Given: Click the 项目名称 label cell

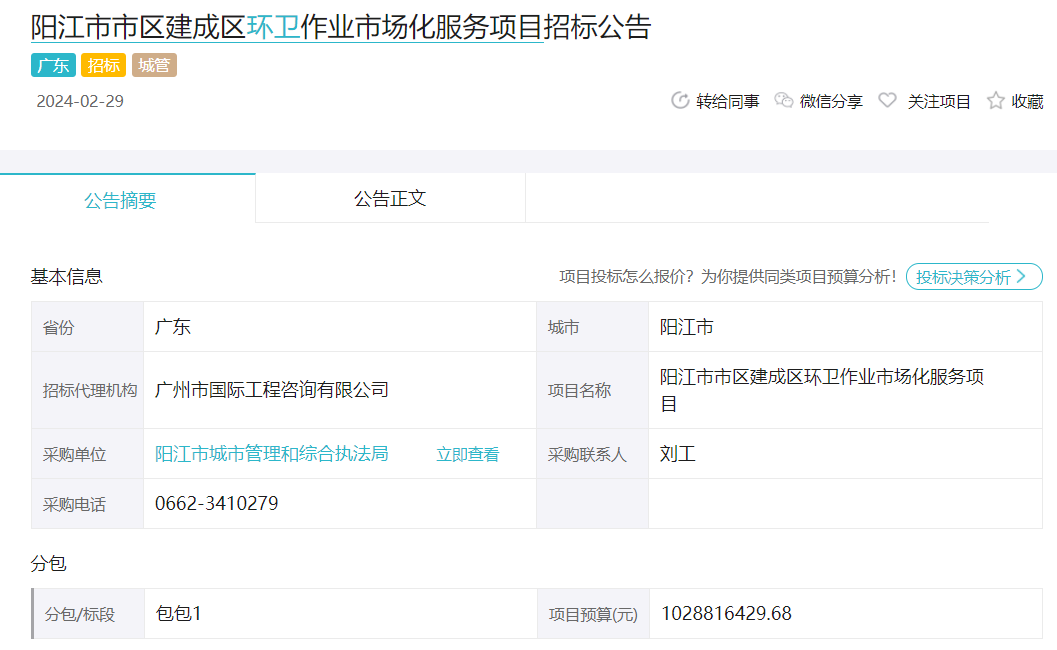Looking at the screenshot, I should pyautogui.click(x=593, y=390).
